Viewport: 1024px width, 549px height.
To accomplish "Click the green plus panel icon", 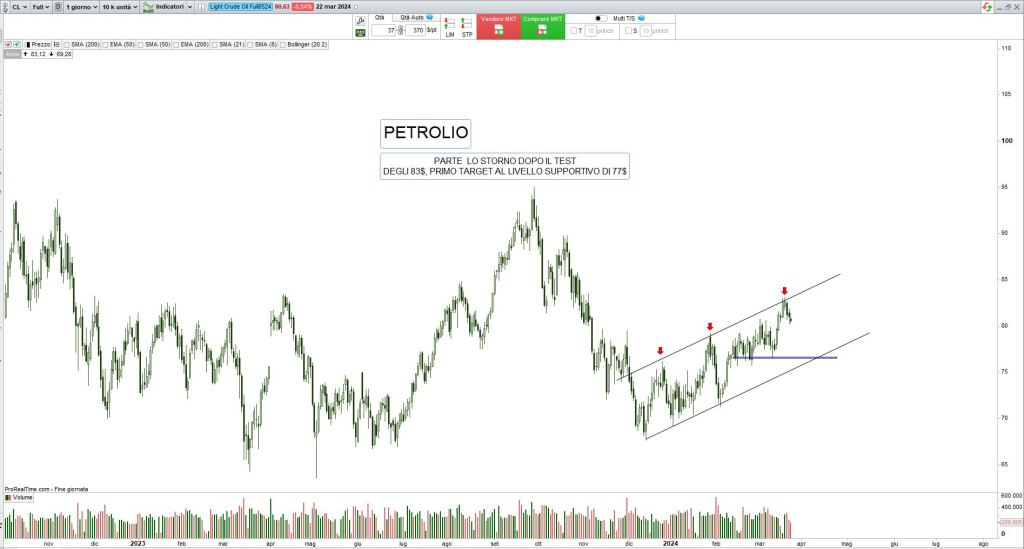I will [x=16, y=44].
